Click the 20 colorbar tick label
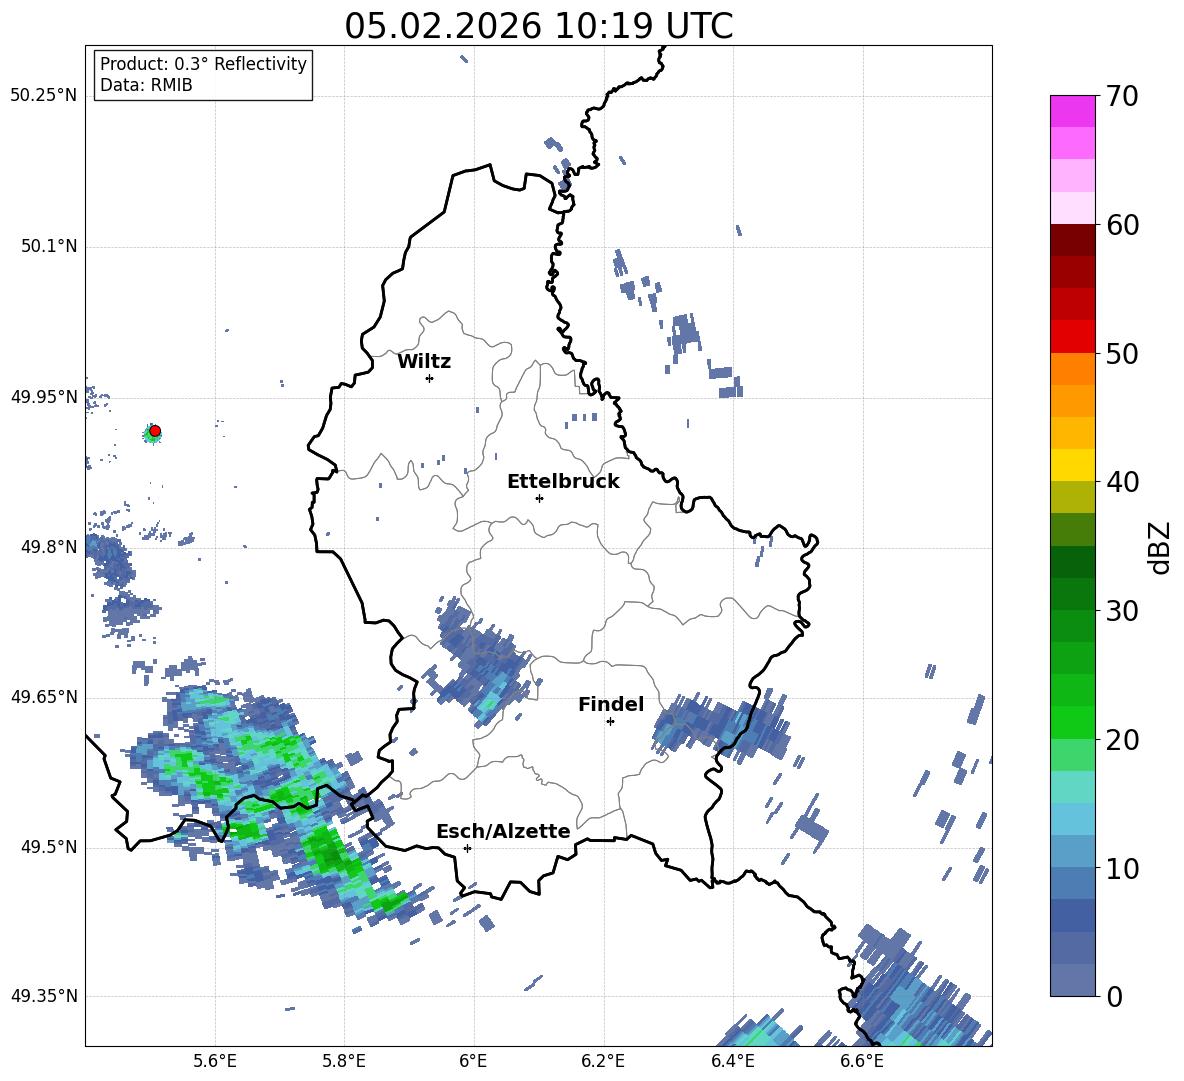1184x1081 pixels. [1122, 740]
